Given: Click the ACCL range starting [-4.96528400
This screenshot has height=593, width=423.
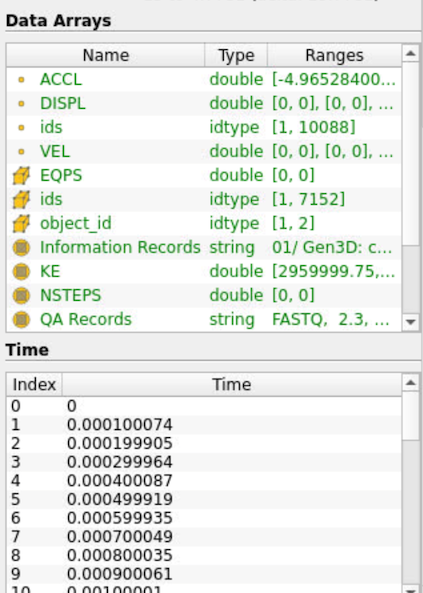Looking at the screenshot, I should [334, 79].
